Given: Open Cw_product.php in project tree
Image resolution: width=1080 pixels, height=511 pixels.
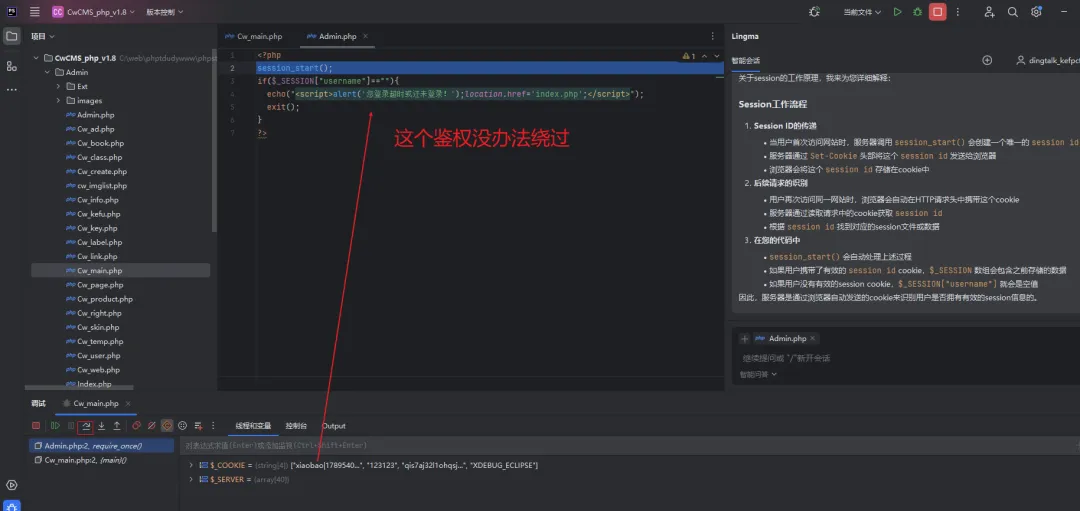Looking at the screenshot, I should [105, 299].
